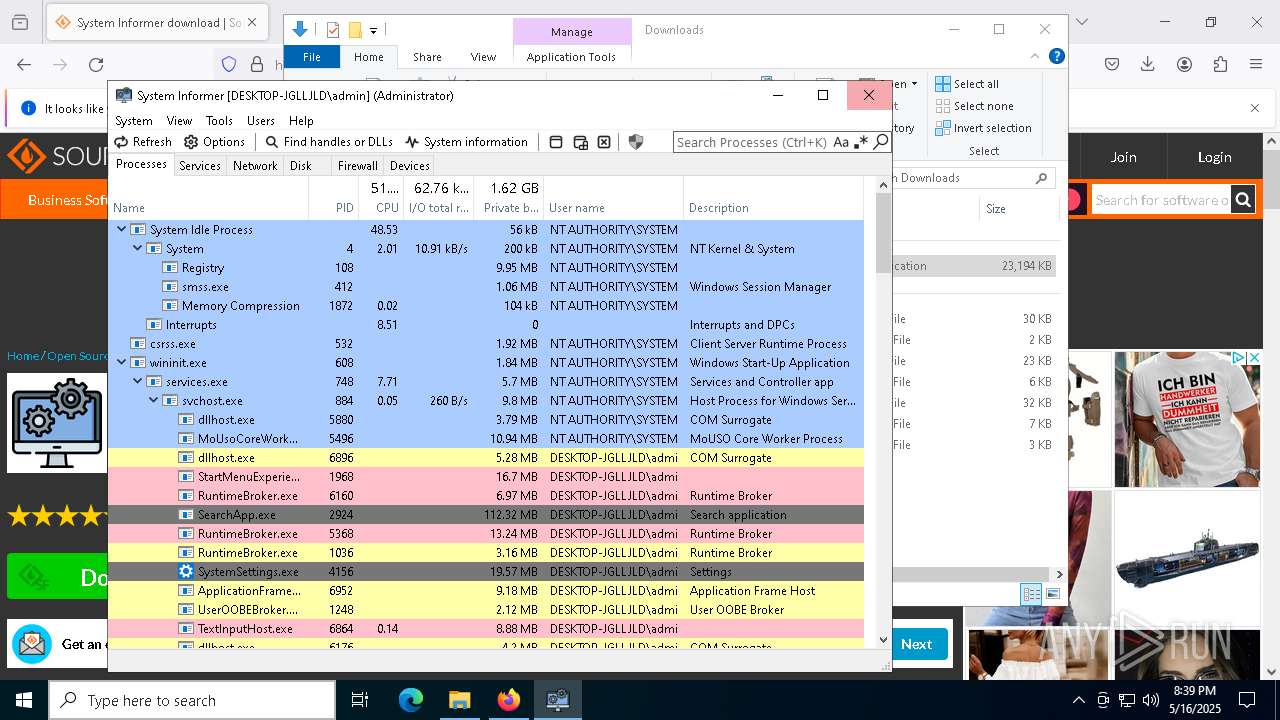The image size is (1280, 720).
Task: Reload the page in Firefox
Action: coord(96,64)
